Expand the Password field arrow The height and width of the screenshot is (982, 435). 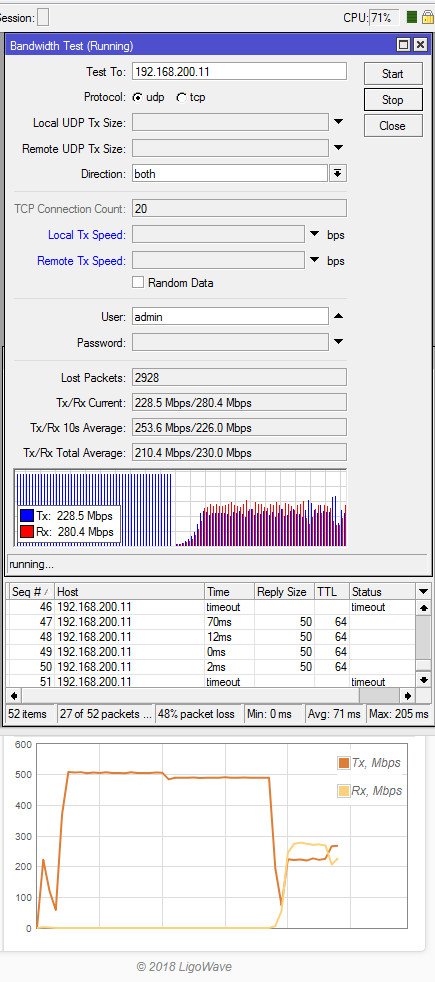[338, 342]
